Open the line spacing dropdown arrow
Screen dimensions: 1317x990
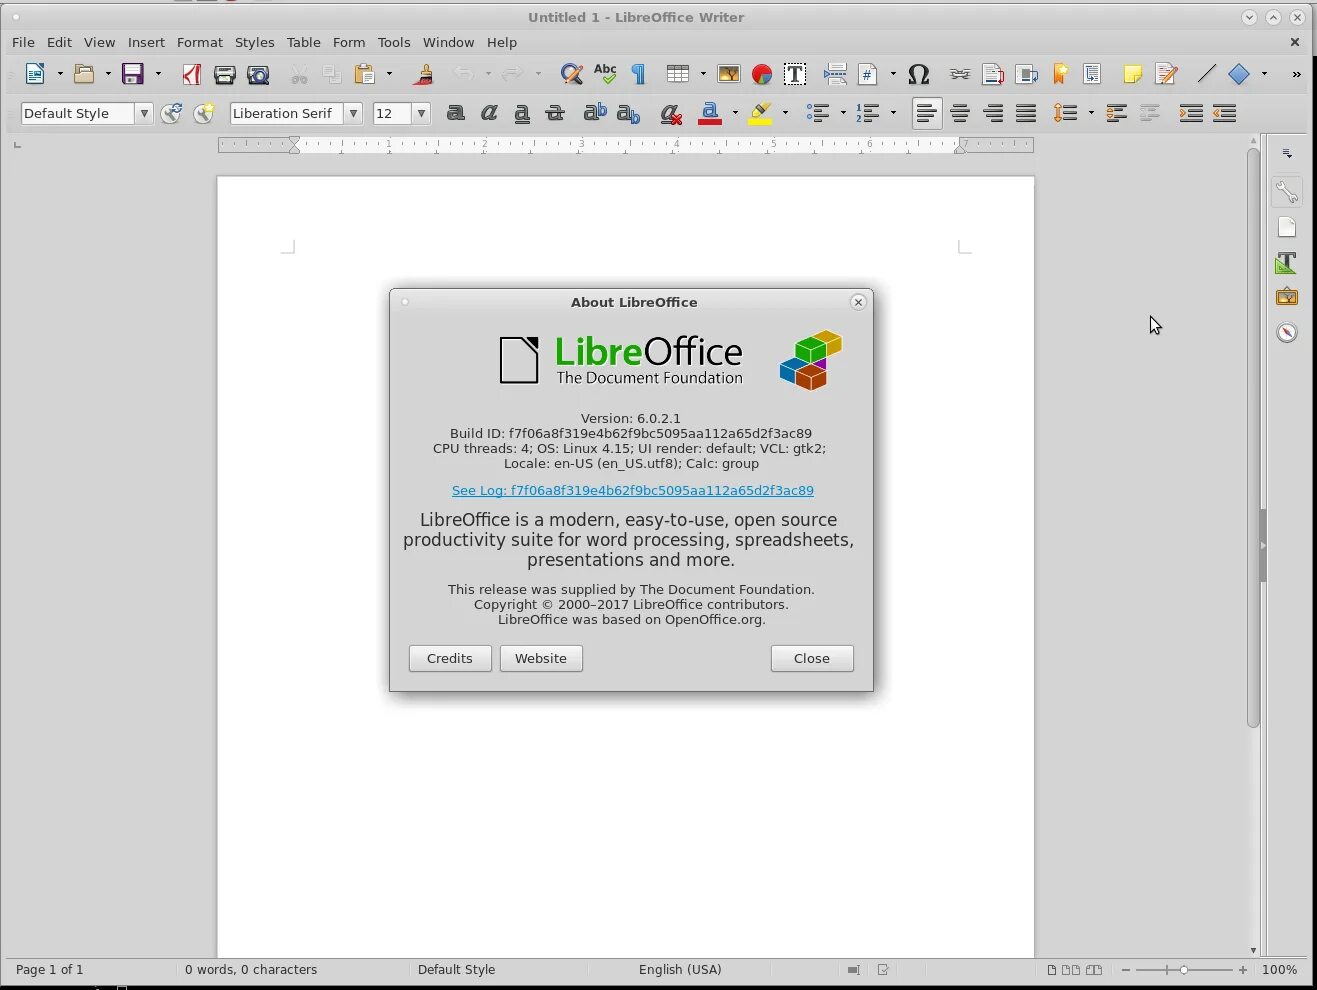click(x=1090, y=114)
